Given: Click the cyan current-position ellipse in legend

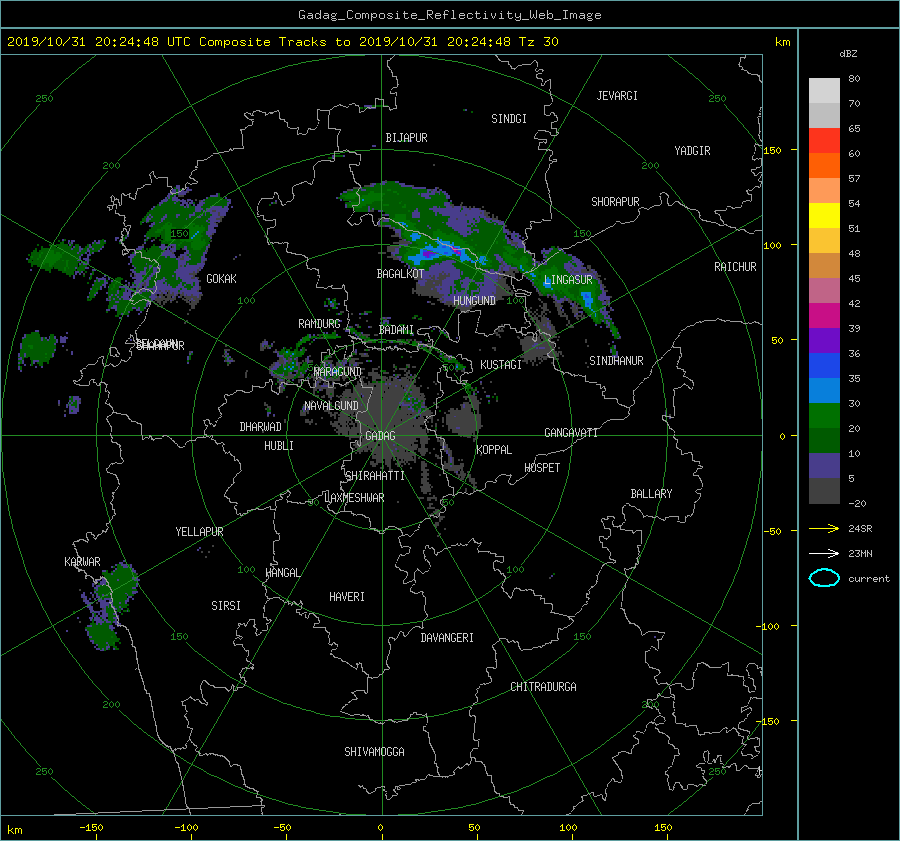Looking at the screenshot, I should point(824,578).
